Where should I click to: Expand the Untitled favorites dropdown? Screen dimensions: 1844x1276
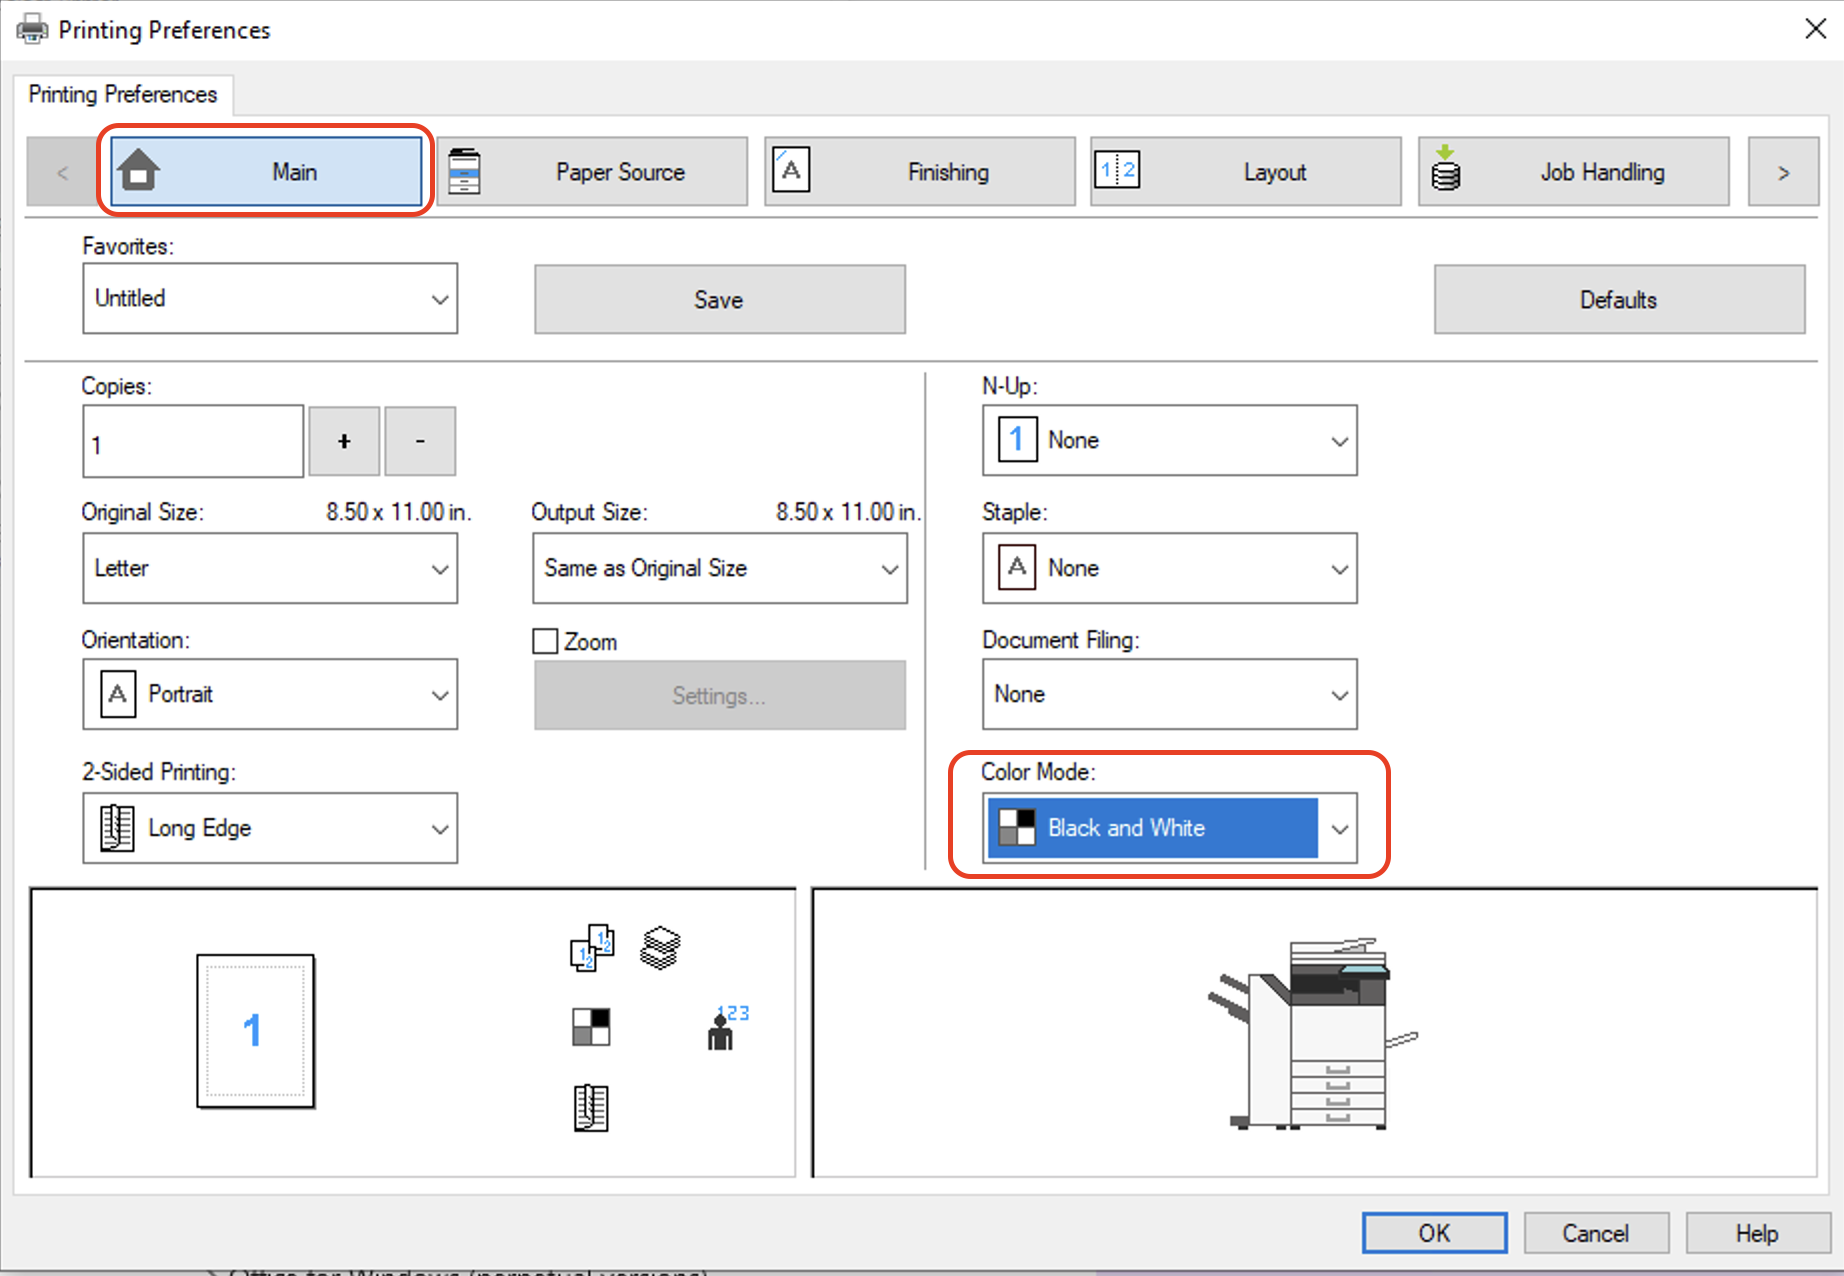[x=440, y=298]
